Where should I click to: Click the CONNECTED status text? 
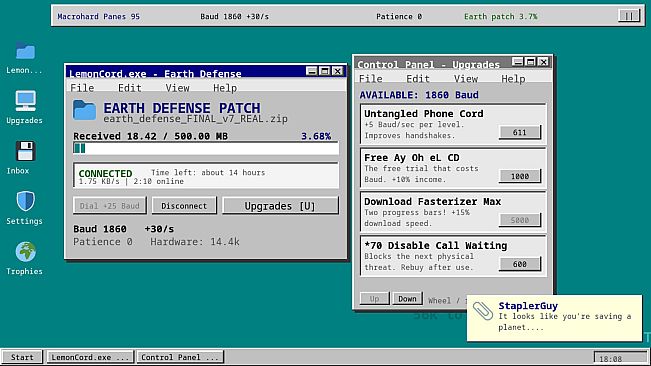coord(105,173)
